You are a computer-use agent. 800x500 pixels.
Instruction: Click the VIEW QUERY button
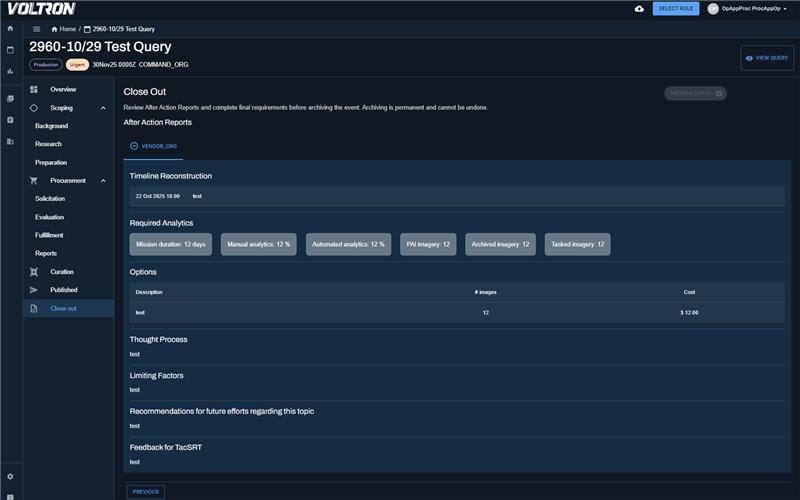click(767, 58)
